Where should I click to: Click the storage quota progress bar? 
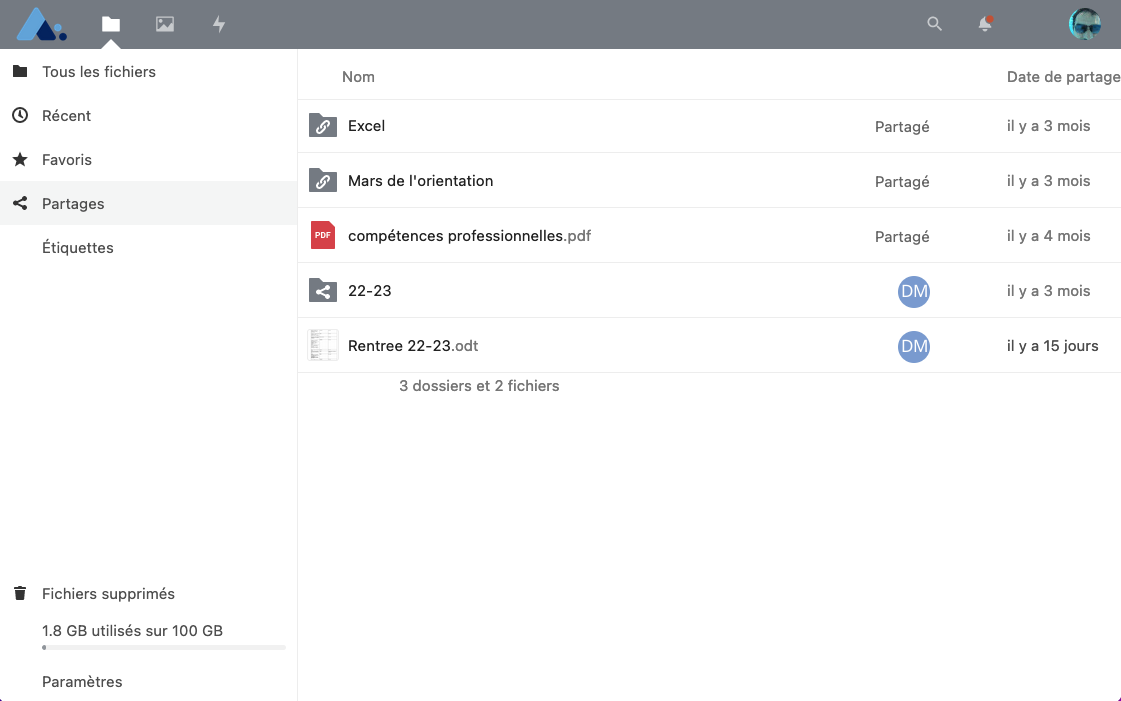pos(164,647)
